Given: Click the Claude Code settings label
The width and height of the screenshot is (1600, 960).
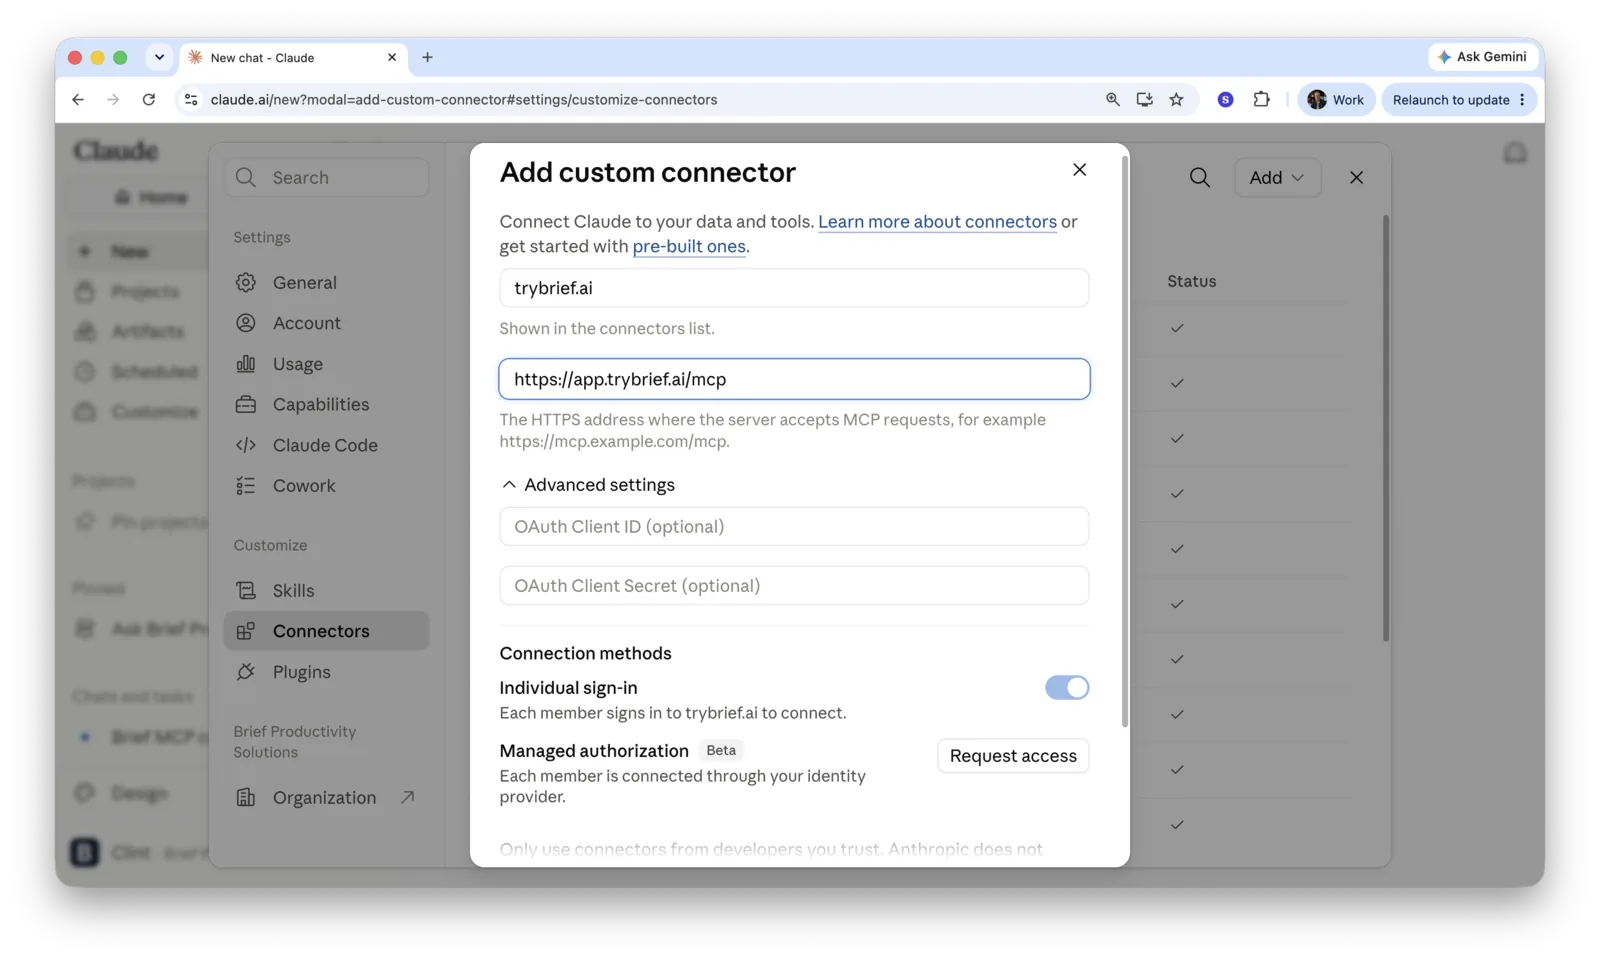Looking at the screenshot, I should [325, 445].
